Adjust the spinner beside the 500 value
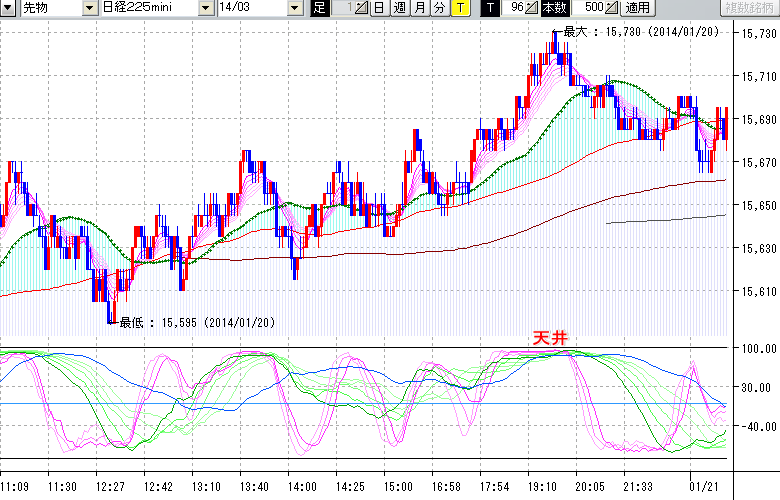 [611, 8]
